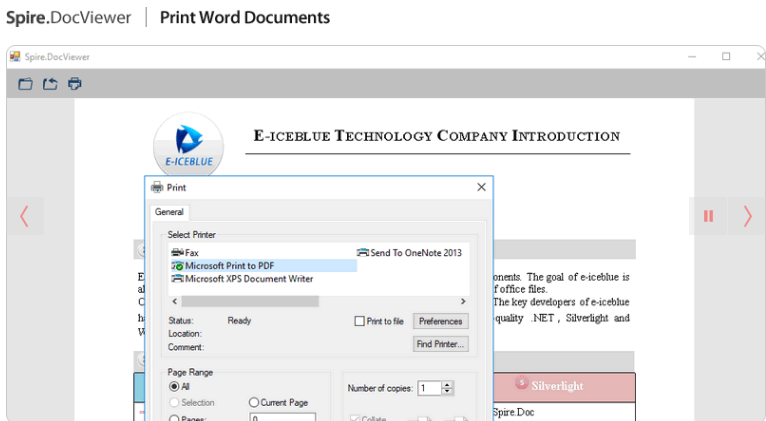Click the Find Printer button
Image resolution: width=766 pixels, height=421 pixels.
pyautogui.click(x=440, y=344)
